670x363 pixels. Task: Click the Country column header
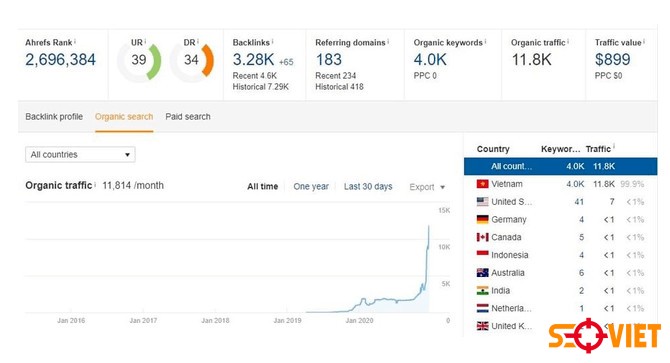tap(493, 149)
